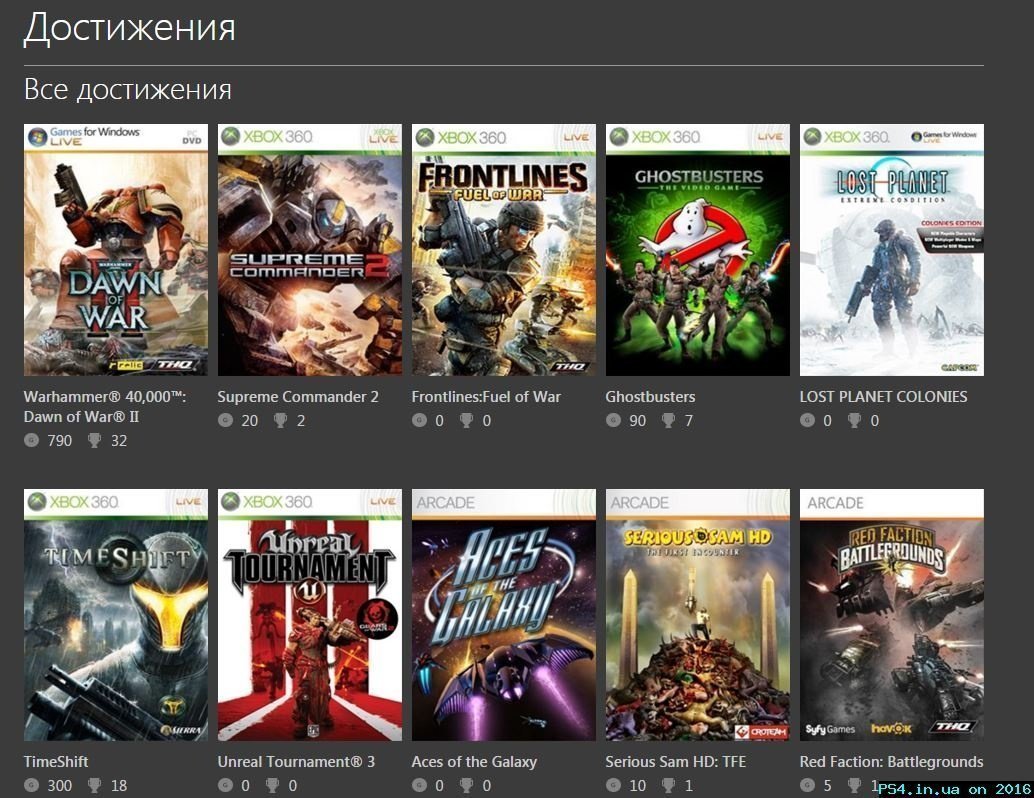Viewport: 1034px width, 798px height.
Task: Click the 90 gamerscore under Ghostbusters
Action: (x=638, y=420)
